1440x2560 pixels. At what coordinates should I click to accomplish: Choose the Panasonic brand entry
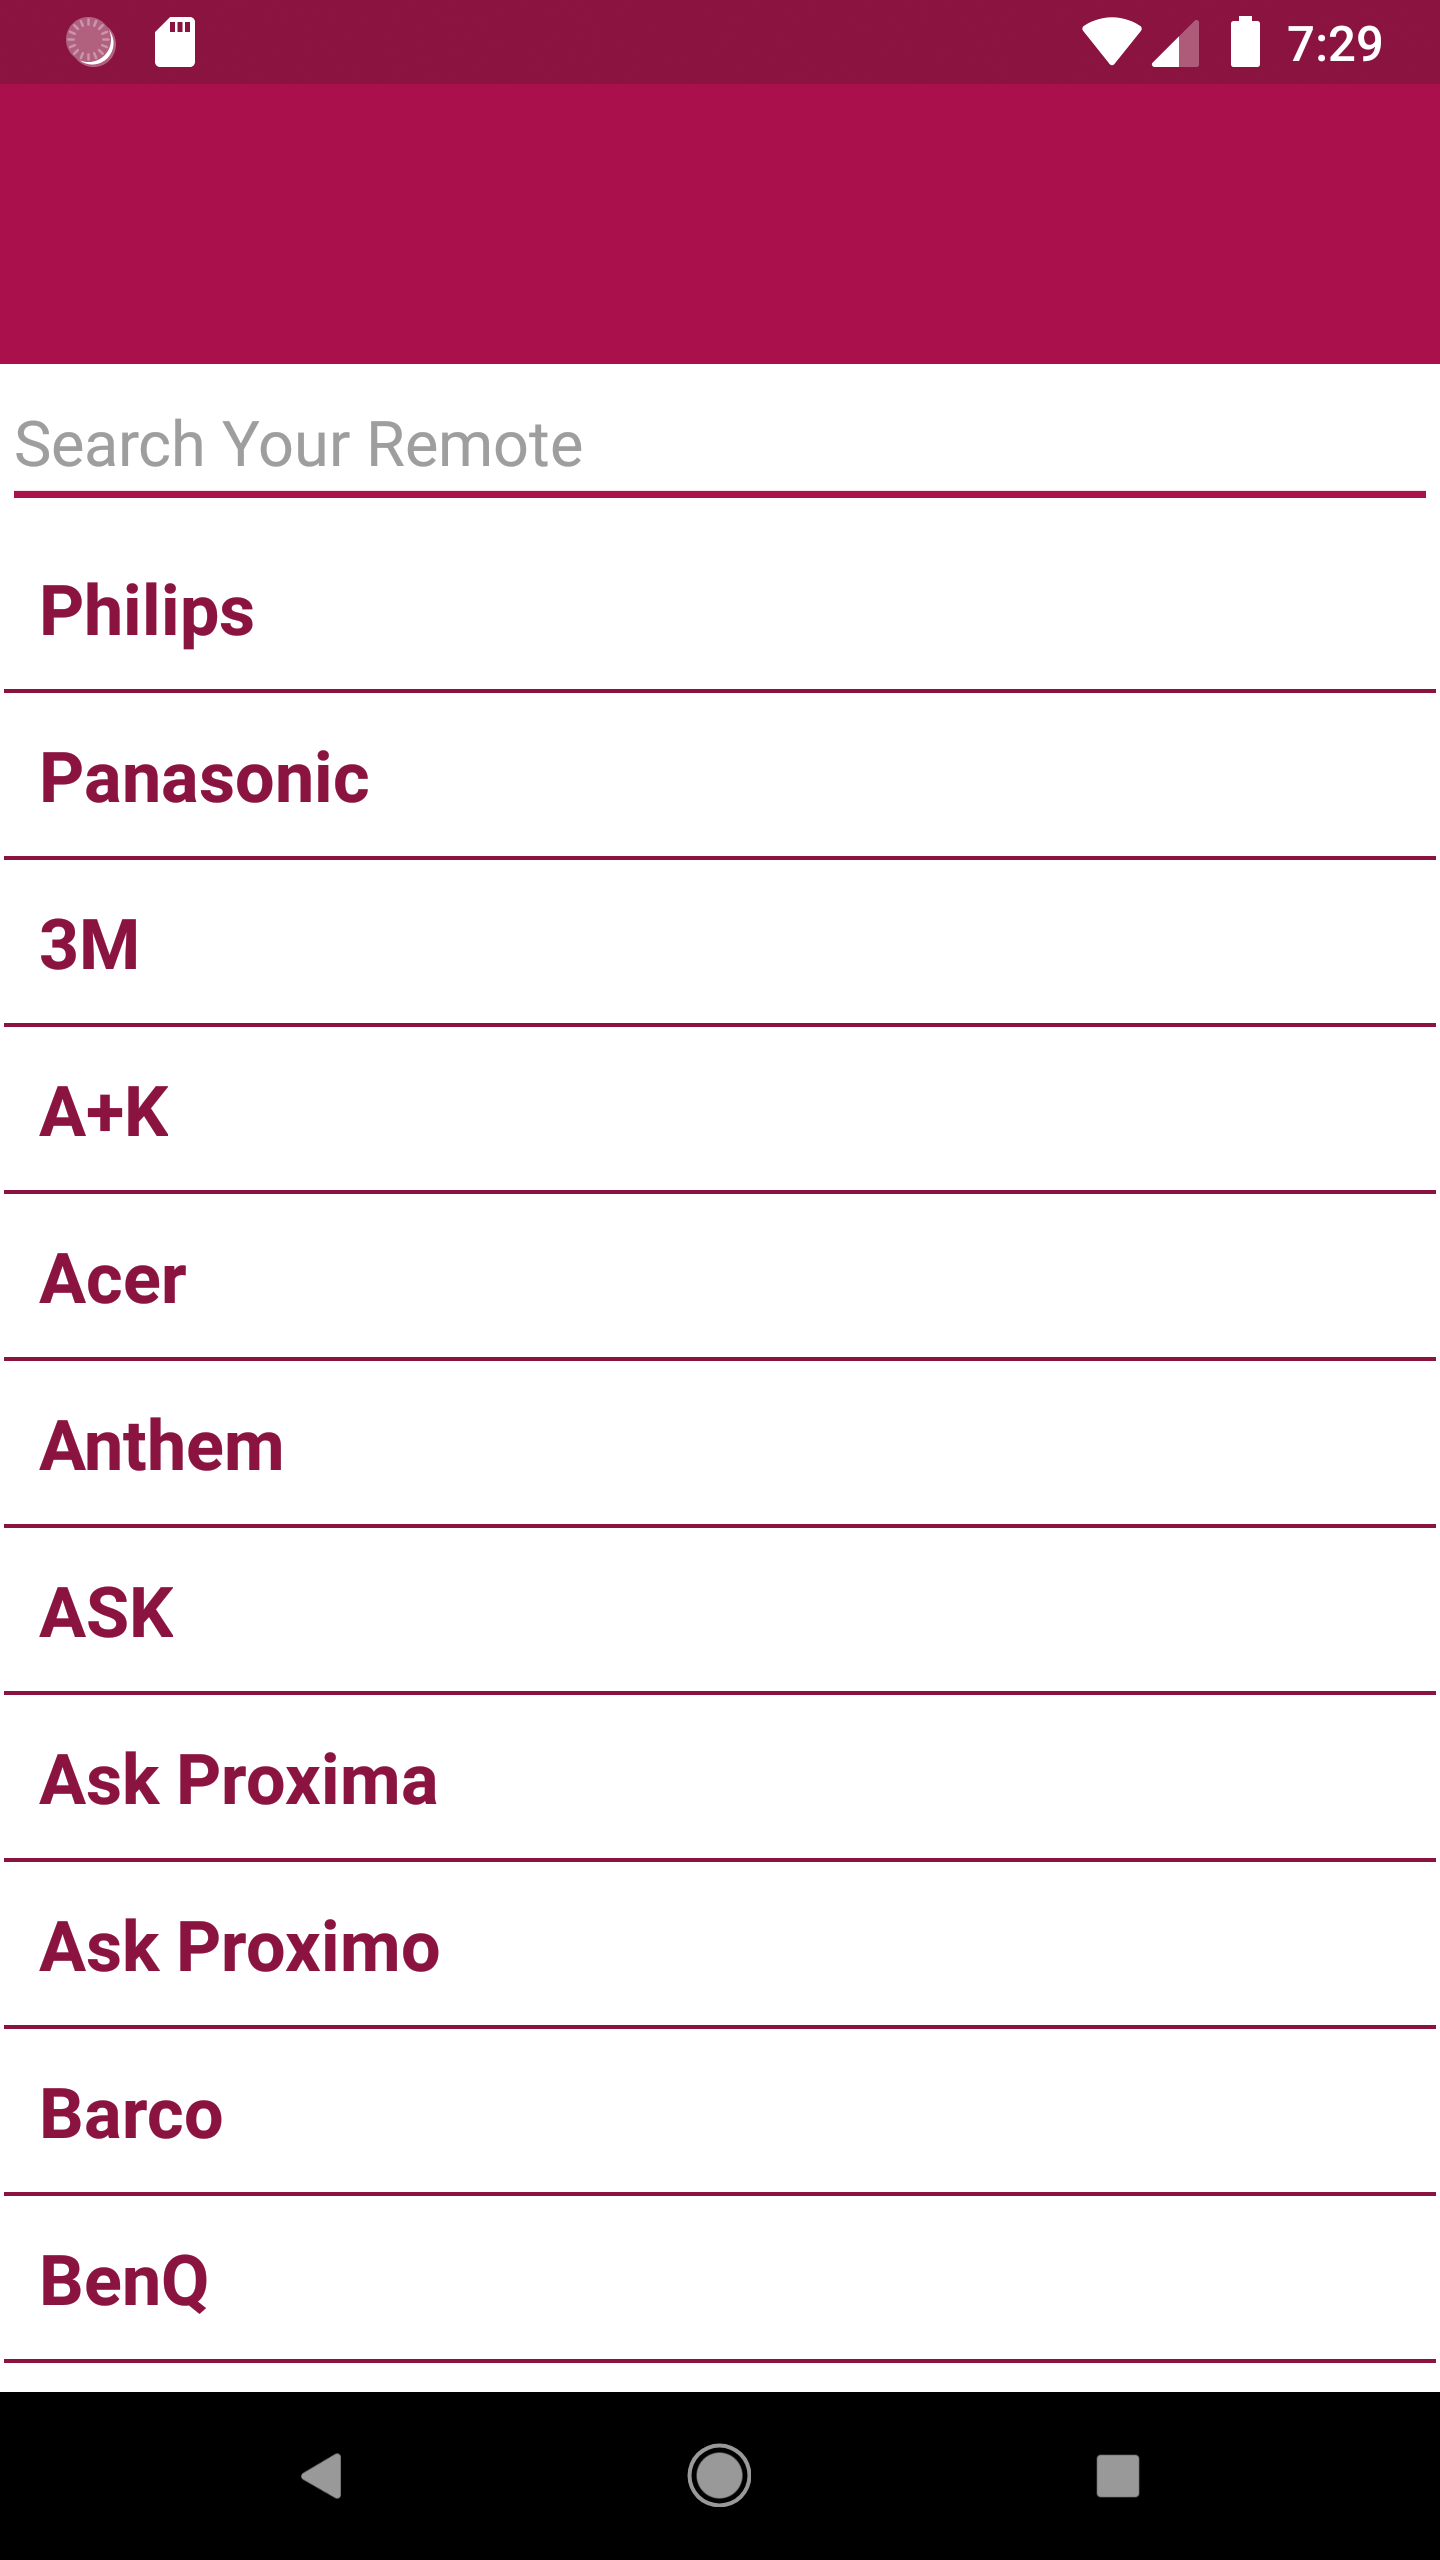coord(720,778)
